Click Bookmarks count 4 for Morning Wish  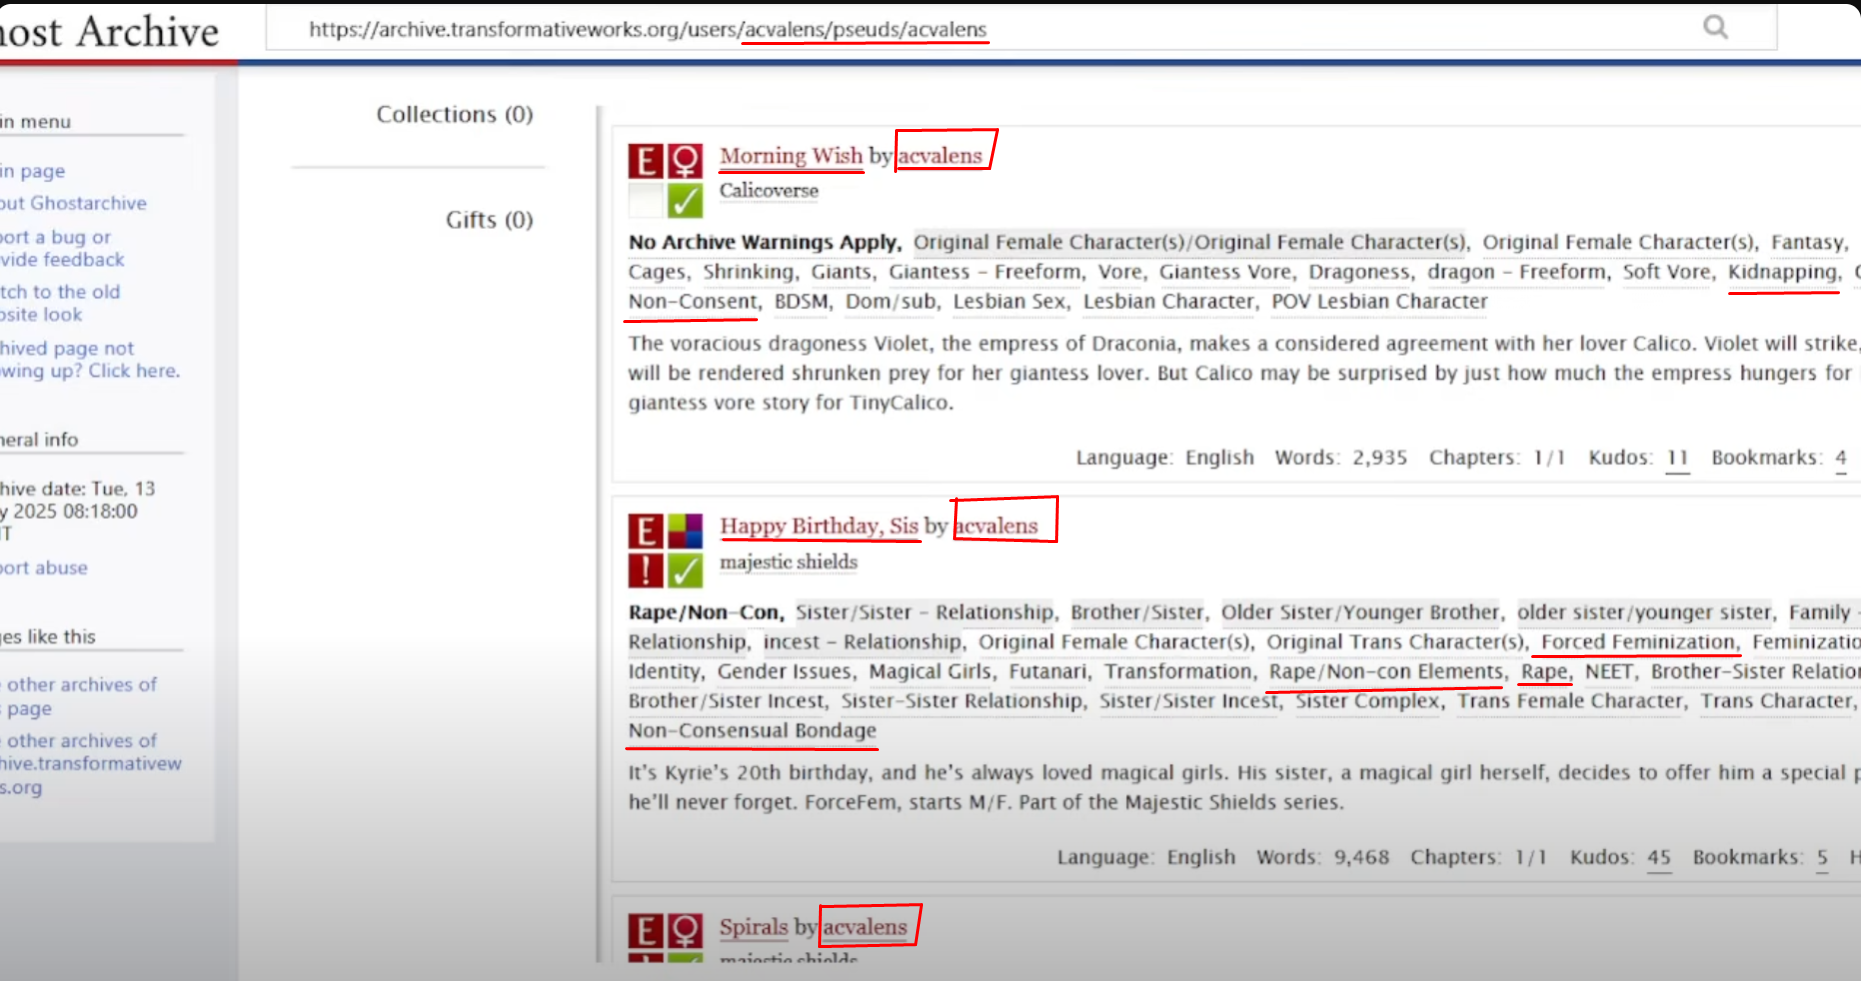pyautogui.click(x=1841, y=458)
